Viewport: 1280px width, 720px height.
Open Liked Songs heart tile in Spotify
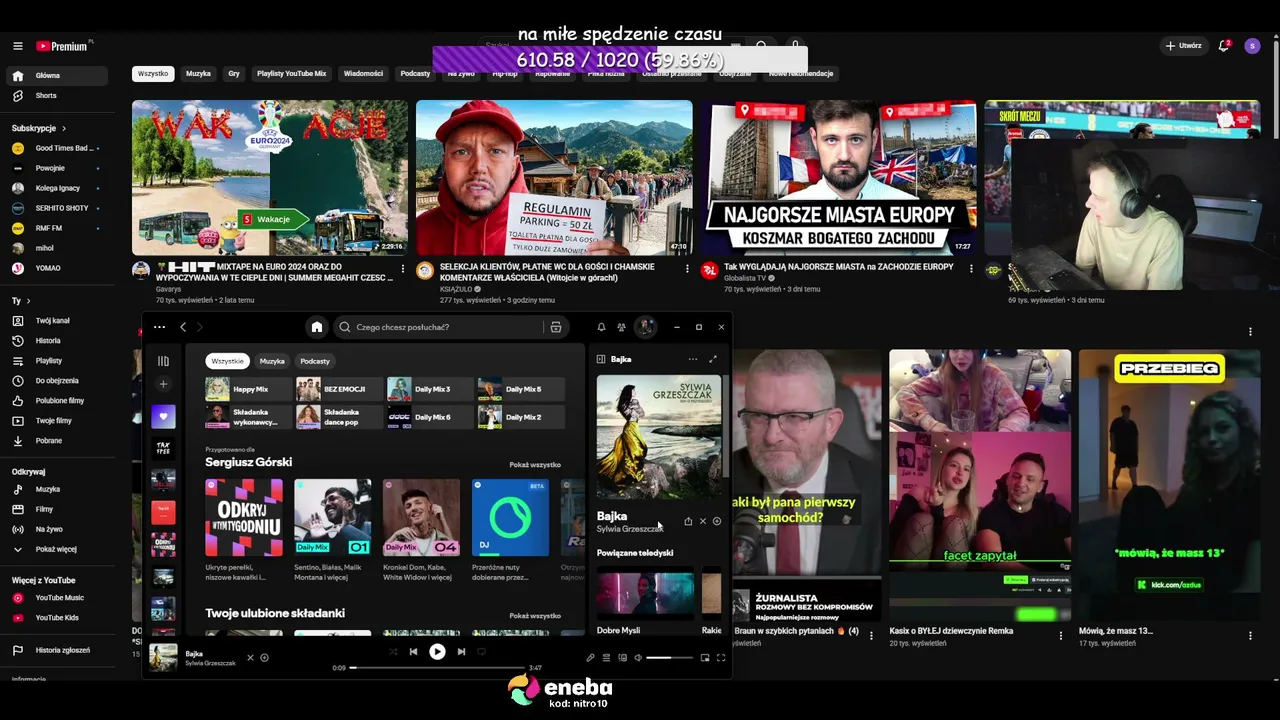point(163,416)
